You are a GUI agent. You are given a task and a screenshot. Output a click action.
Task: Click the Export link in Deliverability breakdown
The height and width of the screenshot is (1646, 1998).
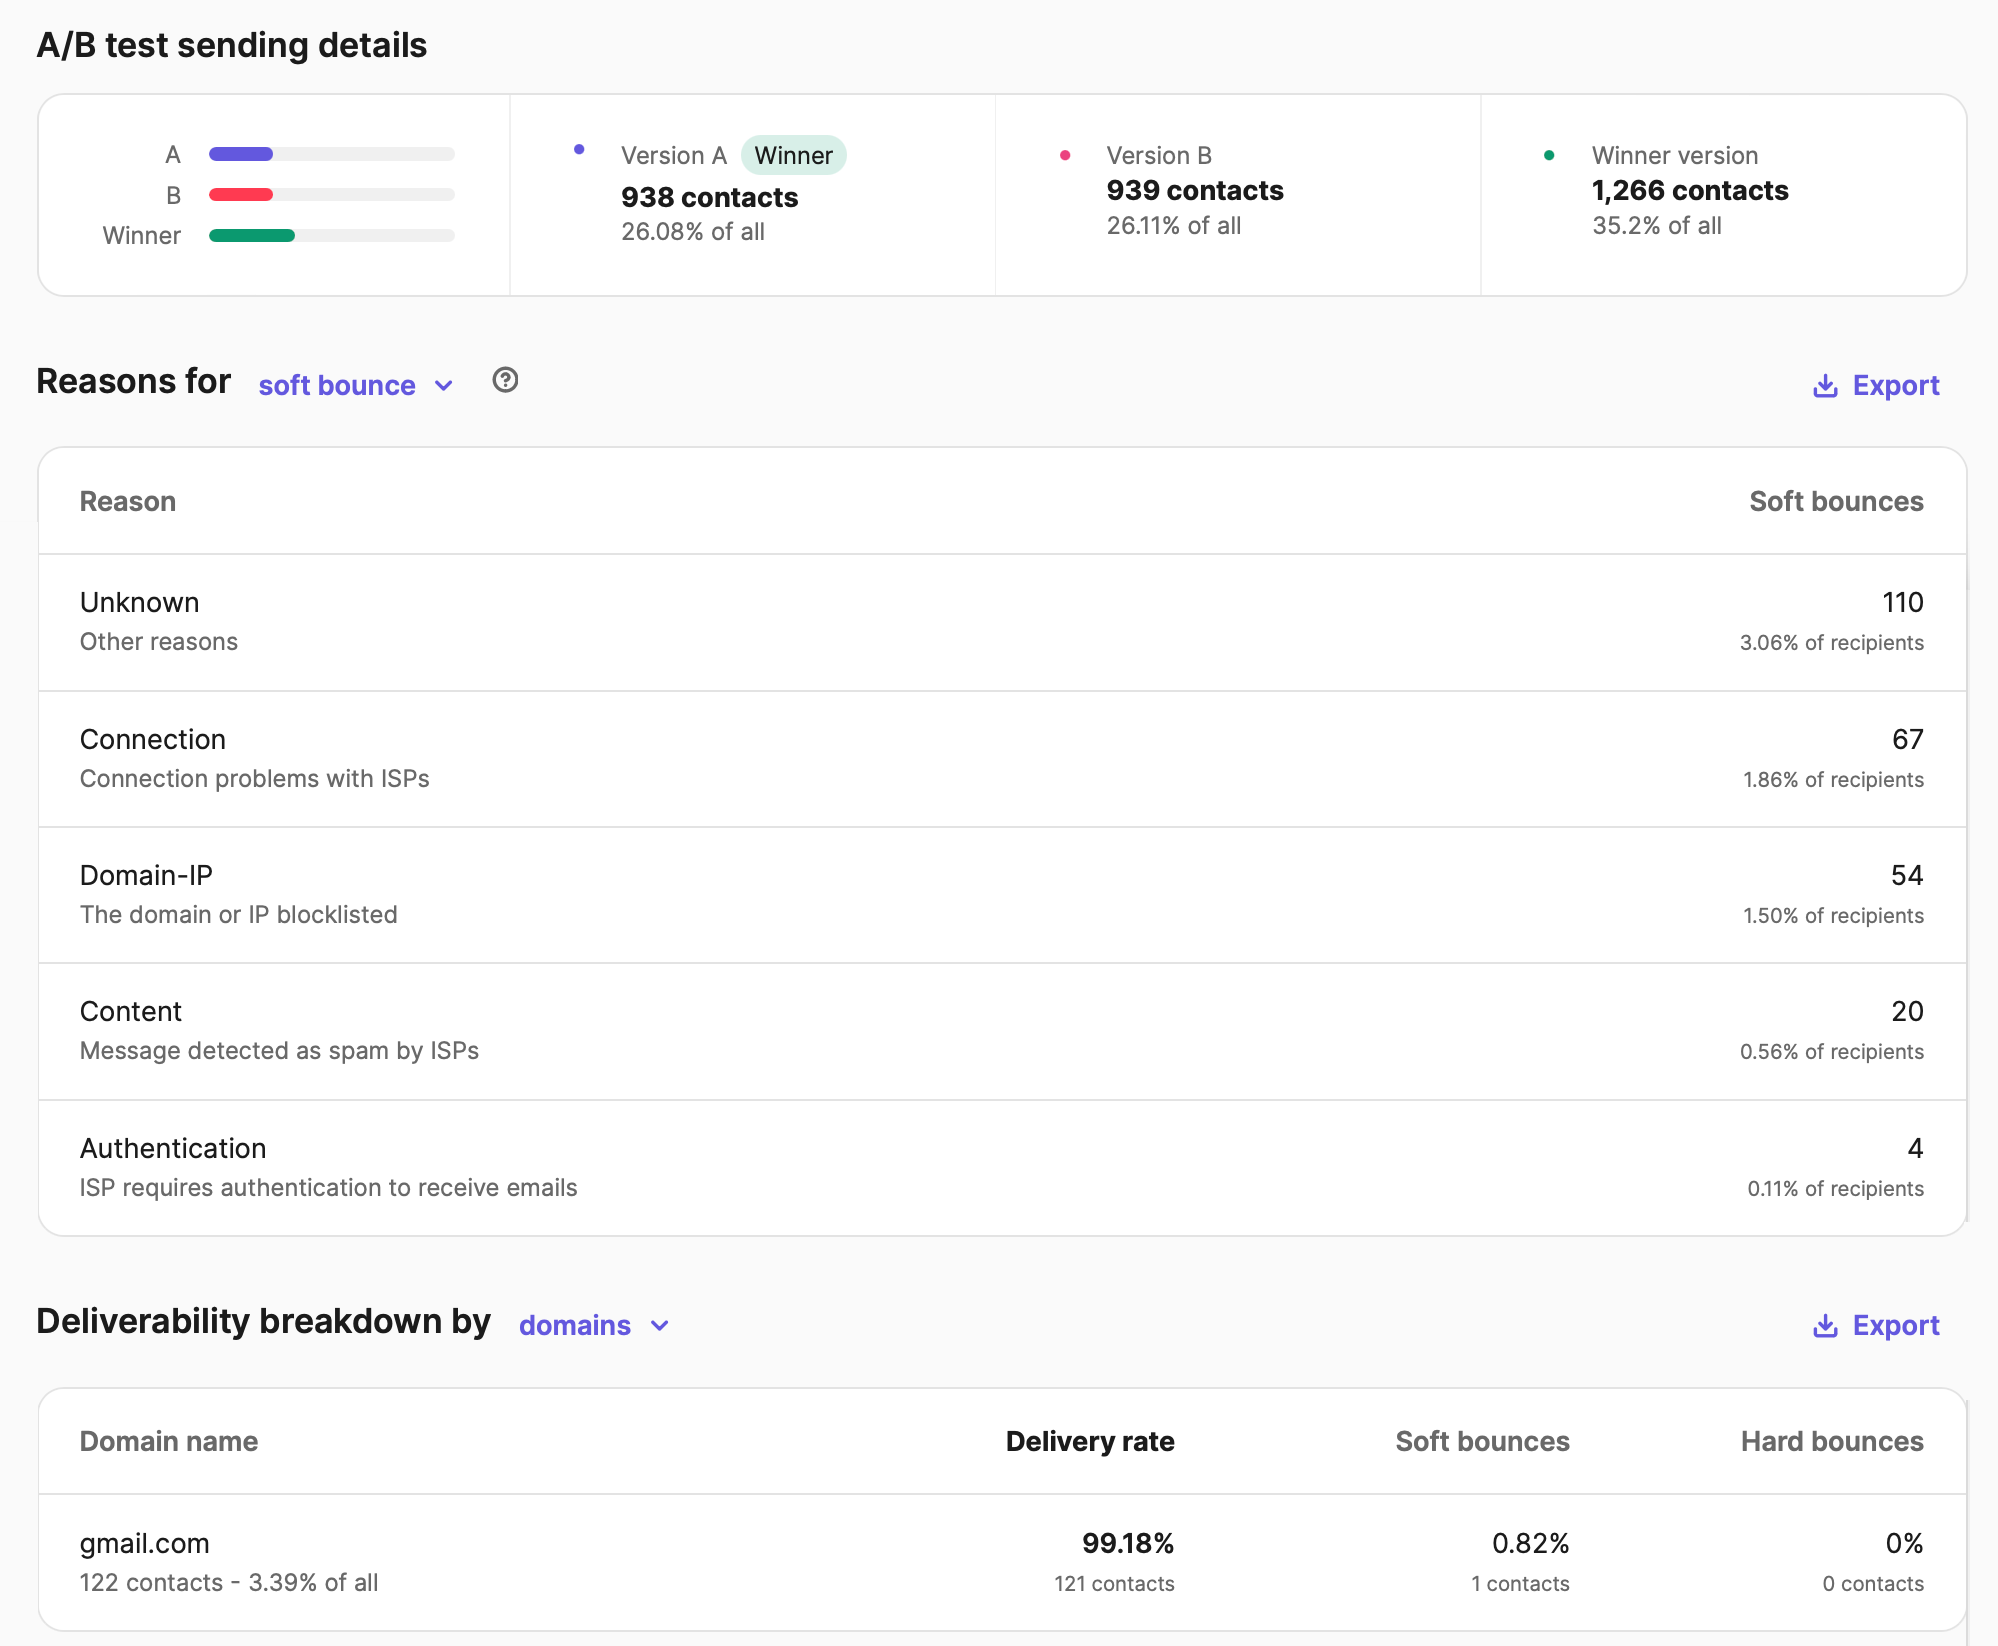[1896, 1325]
